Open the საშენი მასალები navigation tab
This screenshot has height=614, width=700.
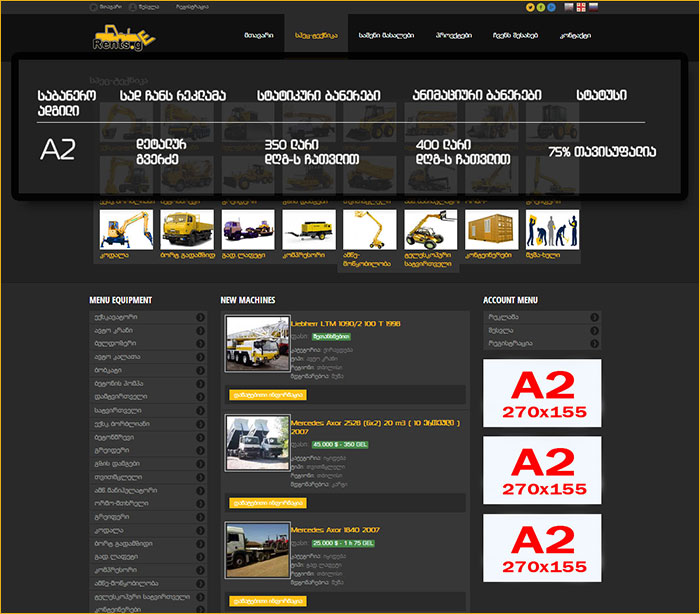click(x=386, y=35)
